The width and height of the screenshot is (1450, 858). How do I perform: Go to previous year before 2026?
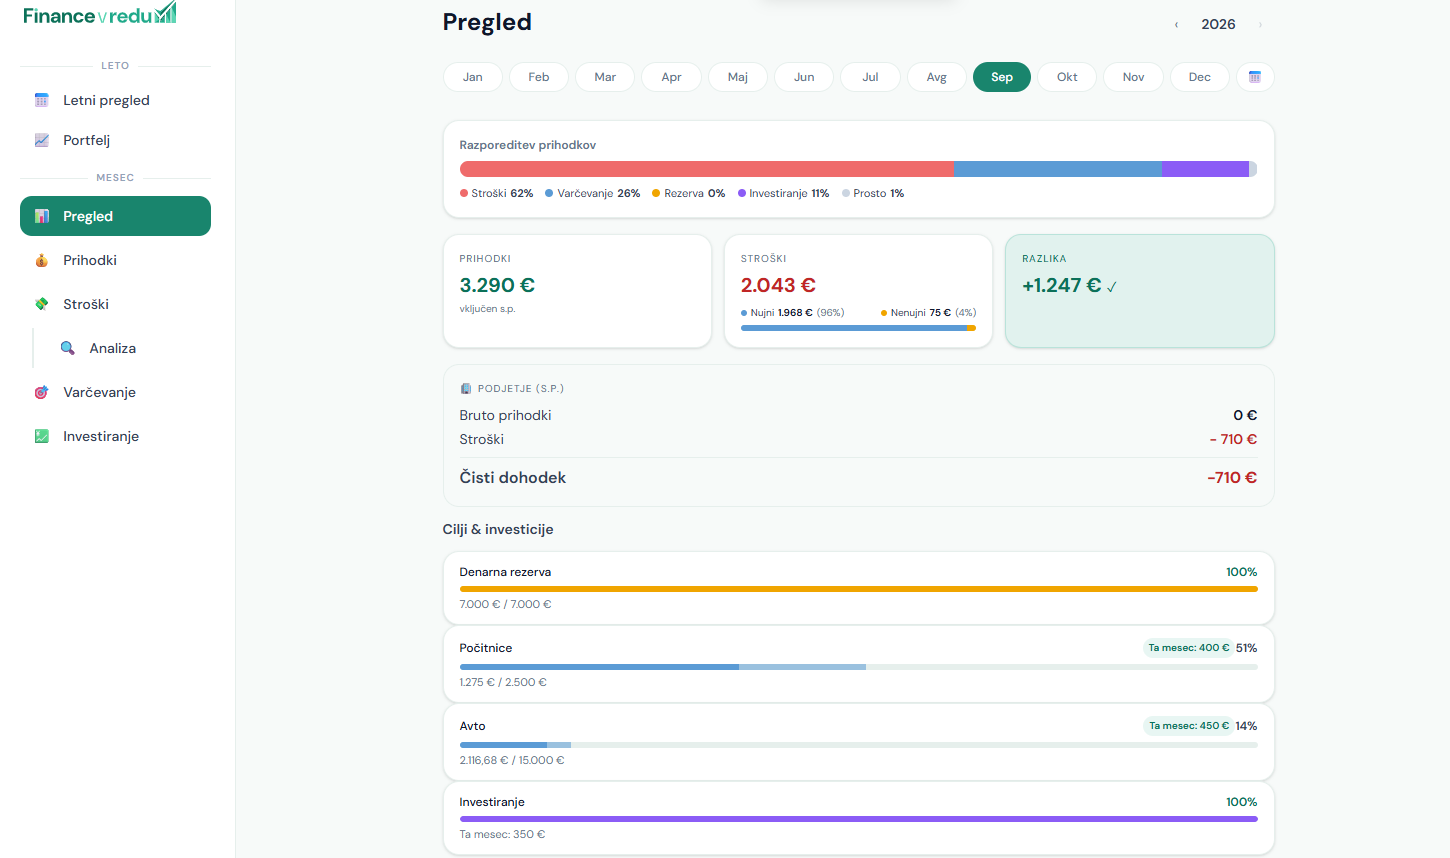pyautogui.click(x=1176, y=24)
